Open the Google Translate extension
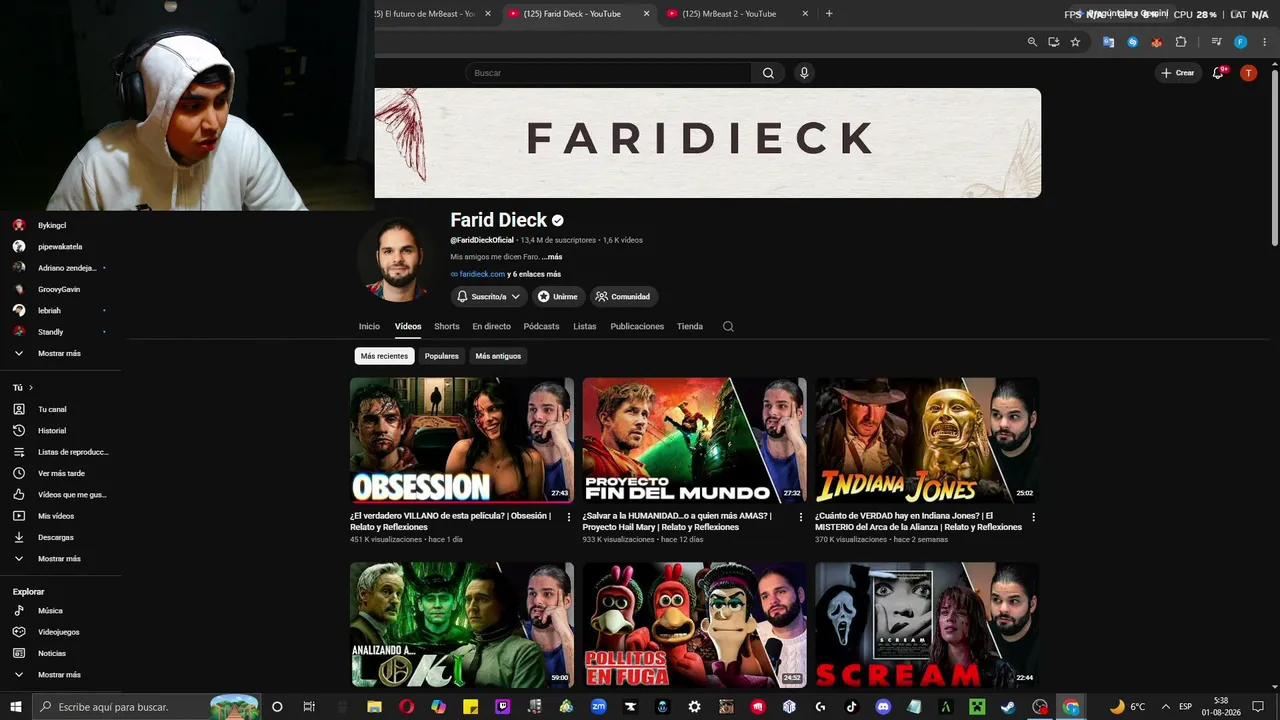The height and width of the screenshot is (720, 1280). [1108, 42]
